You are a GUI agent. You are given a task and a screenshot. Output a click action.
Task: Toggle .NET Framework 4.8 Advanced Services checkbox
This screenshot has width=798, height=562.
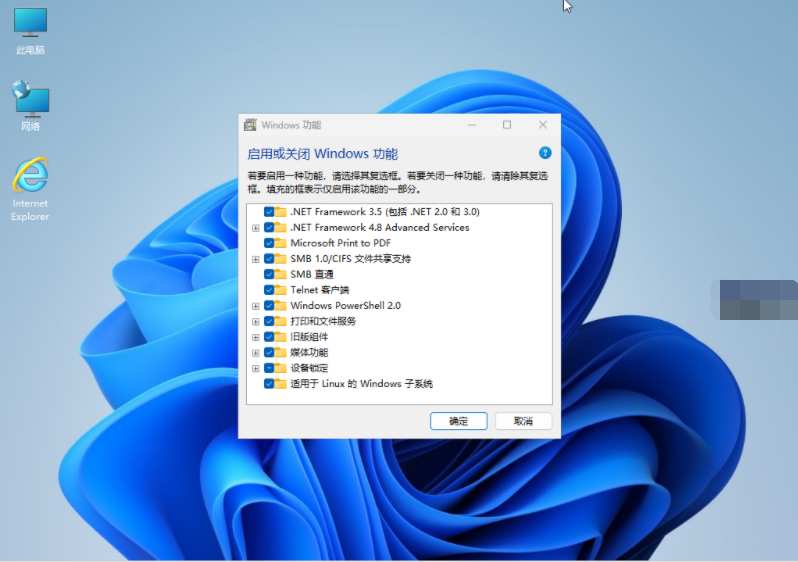pyautogui.click(x=269, y=228)
